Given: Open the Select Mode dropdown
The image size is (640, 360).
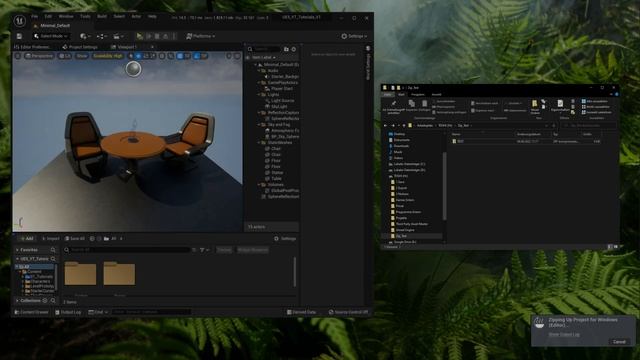Looking at the screenshot, I should coord(51,36).
